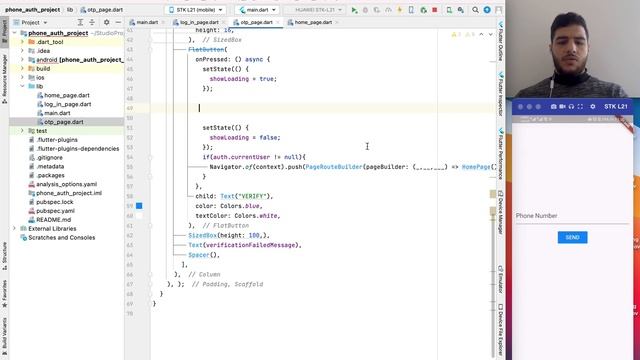Expand the .idea folder
640x360 pixels.
tap(22, 51)
